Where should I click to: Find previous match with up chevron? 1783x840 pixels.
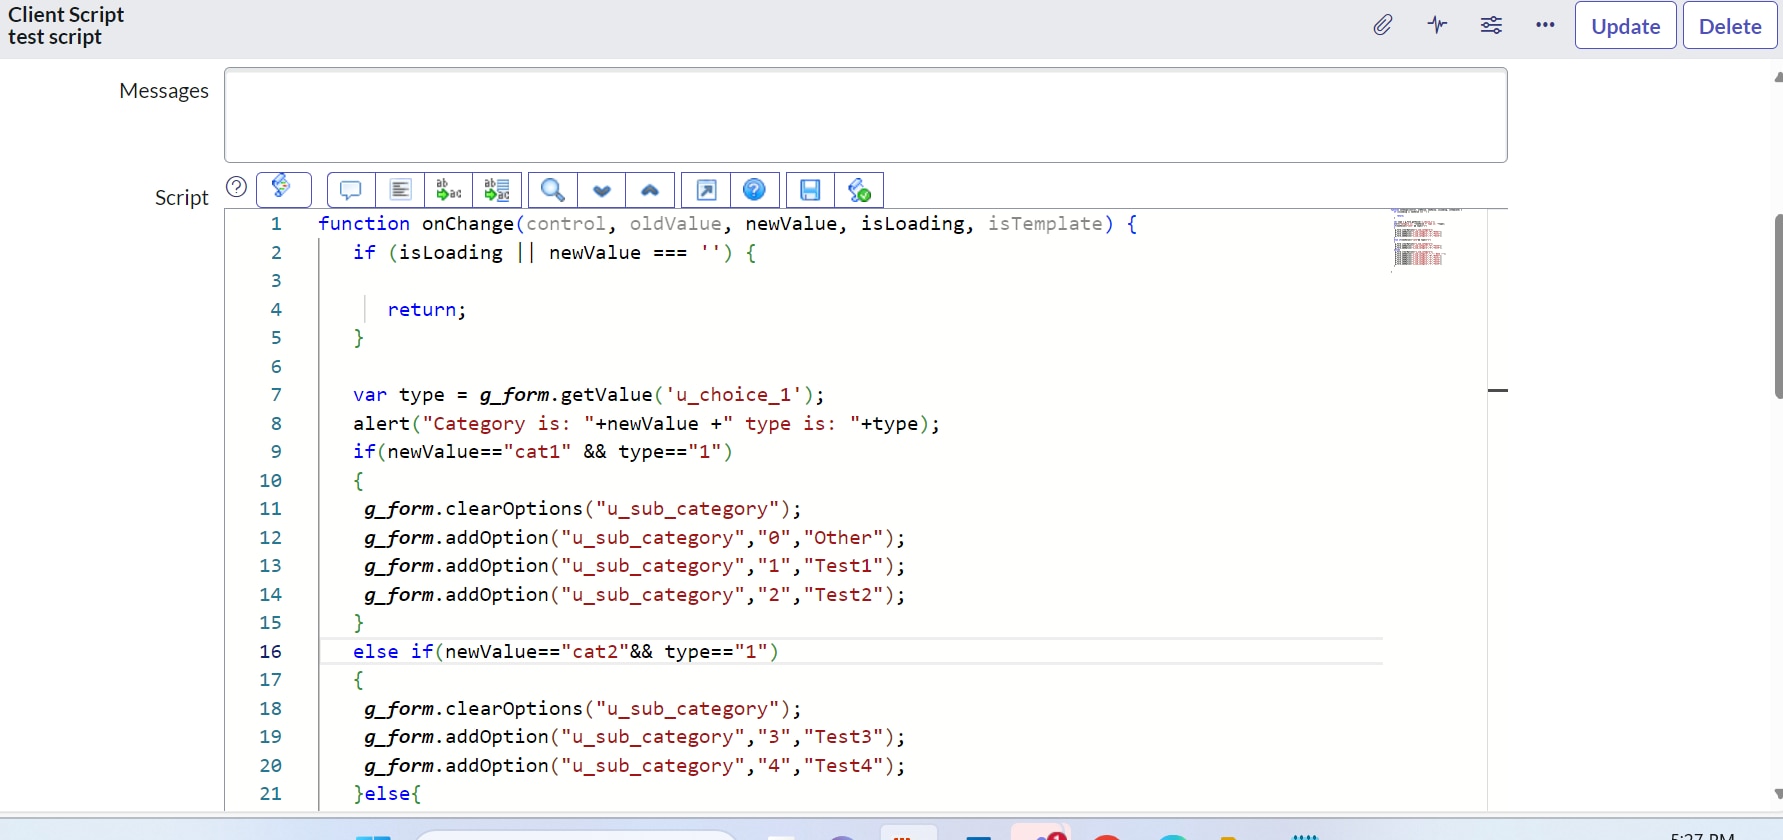tap(650, 190)
